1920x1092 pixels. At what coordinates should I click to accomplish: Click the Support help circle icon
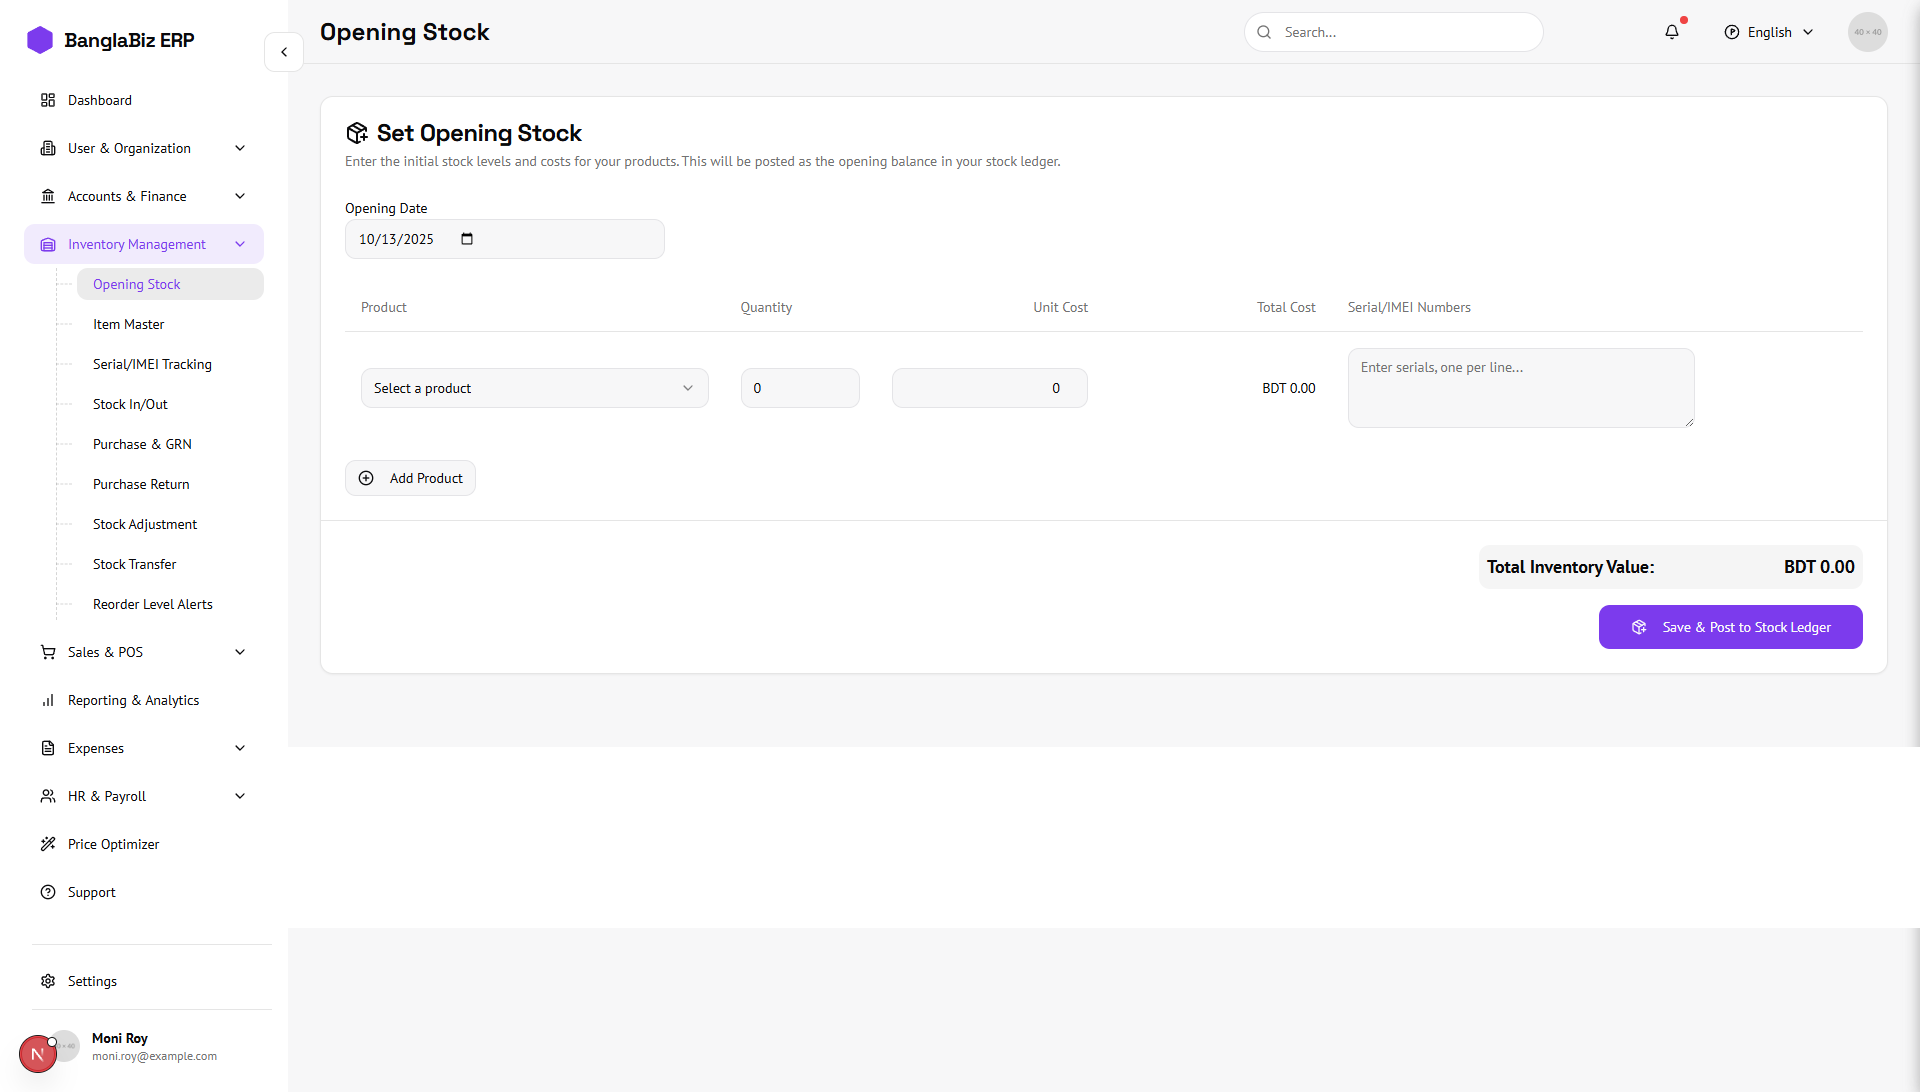tap(48, 892)
